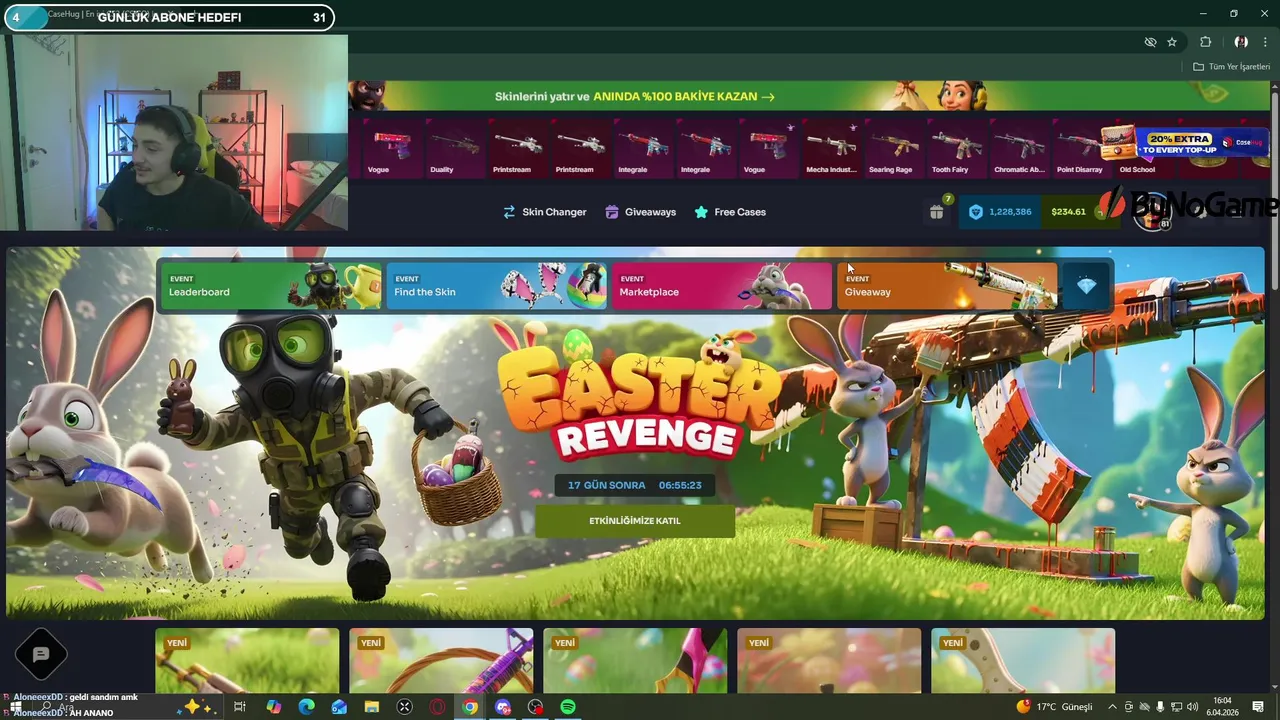1280x720 pixels.
Task: Click the event countdown 06:55:23
Action: pos(680,485)
